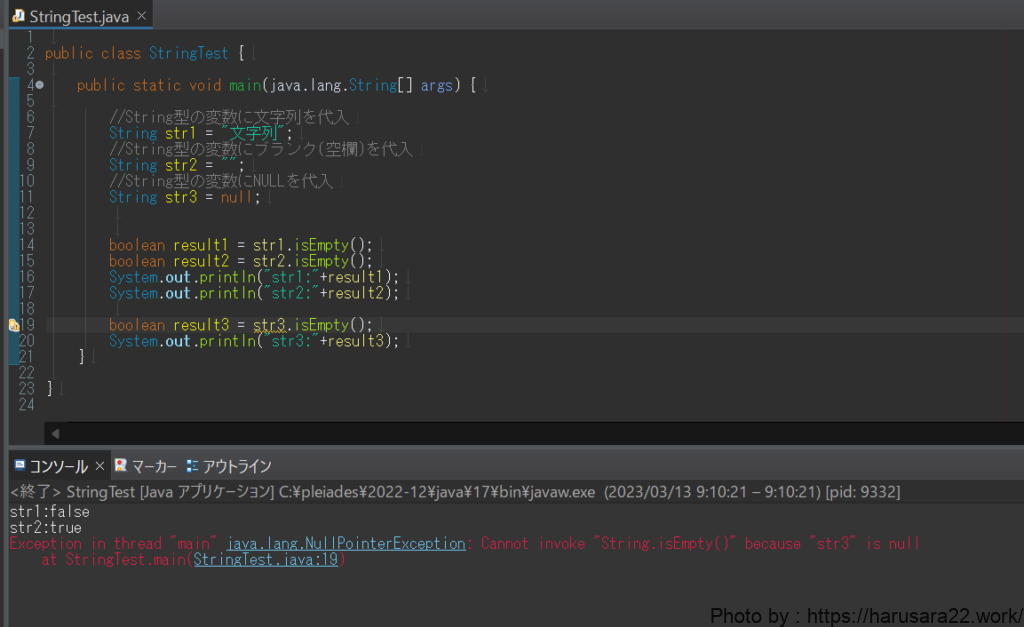Screen dimensions: 1024x627
Task: Click the アウトライン tab's outline icon
Action: click(x=192, y=466)
